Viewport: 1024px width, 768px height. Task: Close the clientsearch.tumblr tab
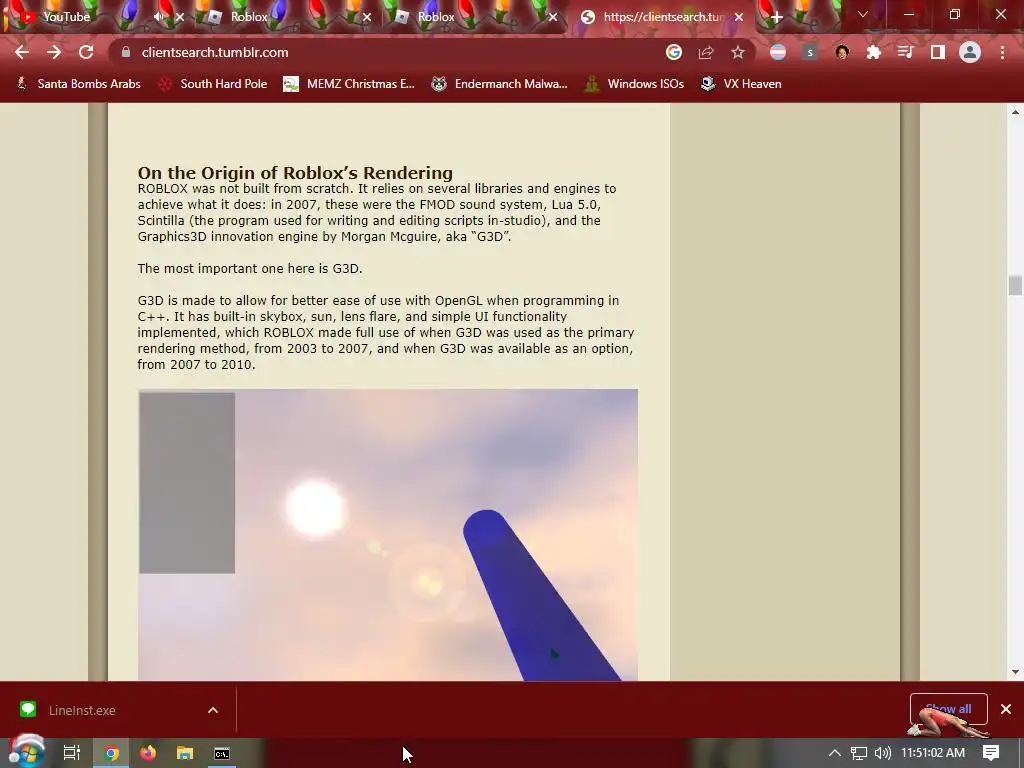[x=739, y=17]
